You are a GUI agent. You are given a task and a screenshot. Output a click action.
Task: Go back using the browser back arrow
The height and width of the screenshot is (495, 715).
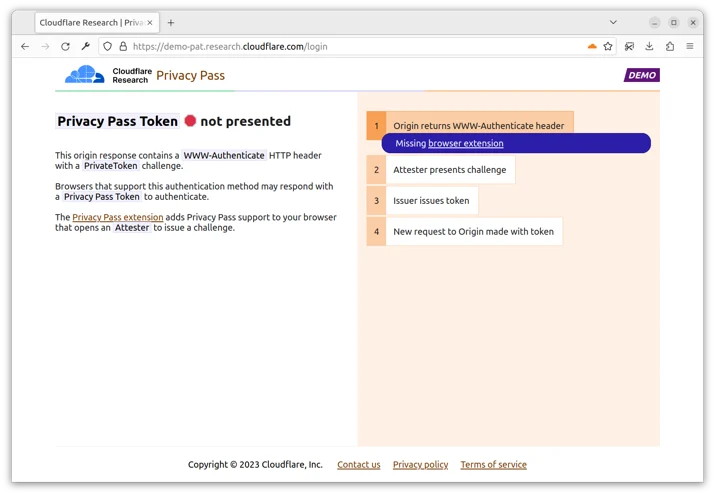coord(25,46)
